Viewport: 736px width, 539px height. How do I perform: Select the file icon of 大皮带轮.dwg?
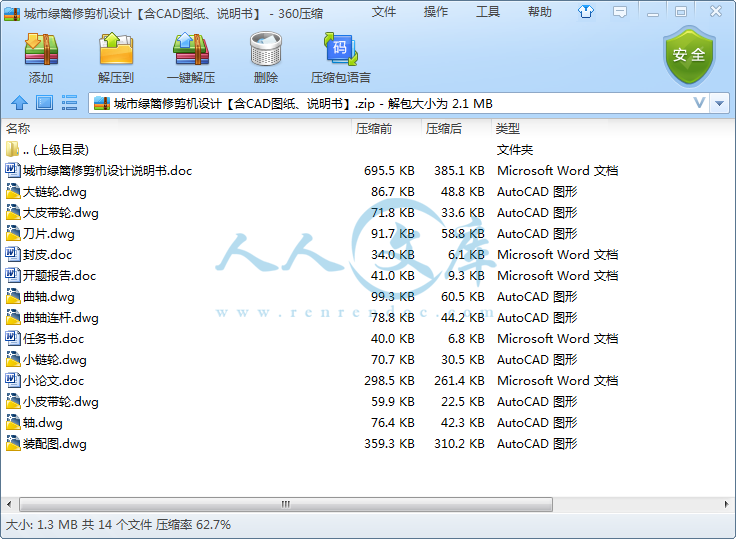pos(13,212)
